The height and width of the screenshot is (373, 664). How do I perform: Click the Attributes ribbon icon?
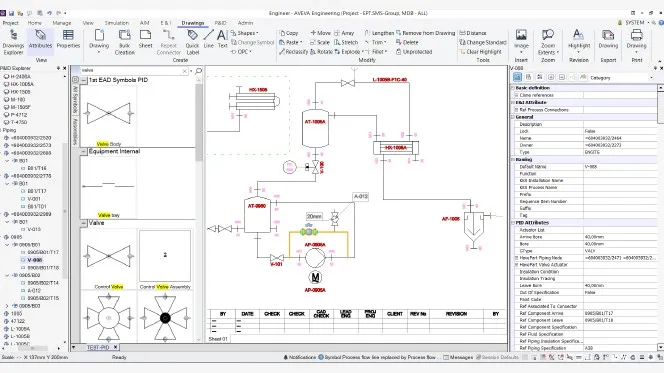(x=40, y=39)
